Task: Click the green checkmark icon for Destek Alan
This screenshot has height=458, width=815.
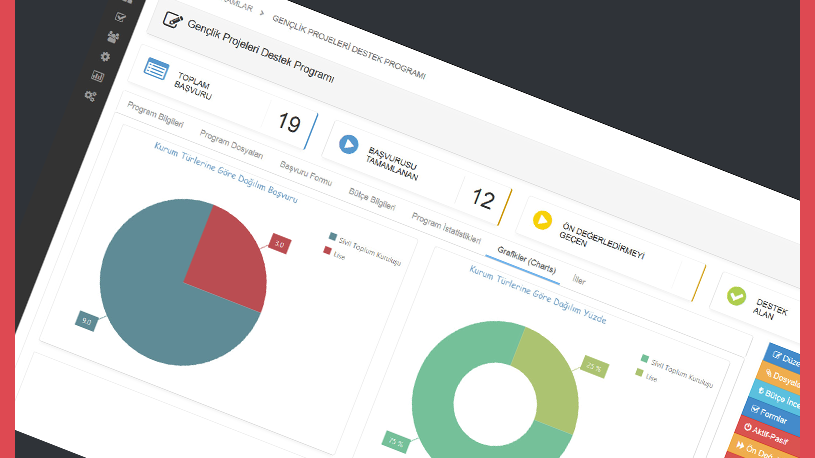Action: click(737, 296)
